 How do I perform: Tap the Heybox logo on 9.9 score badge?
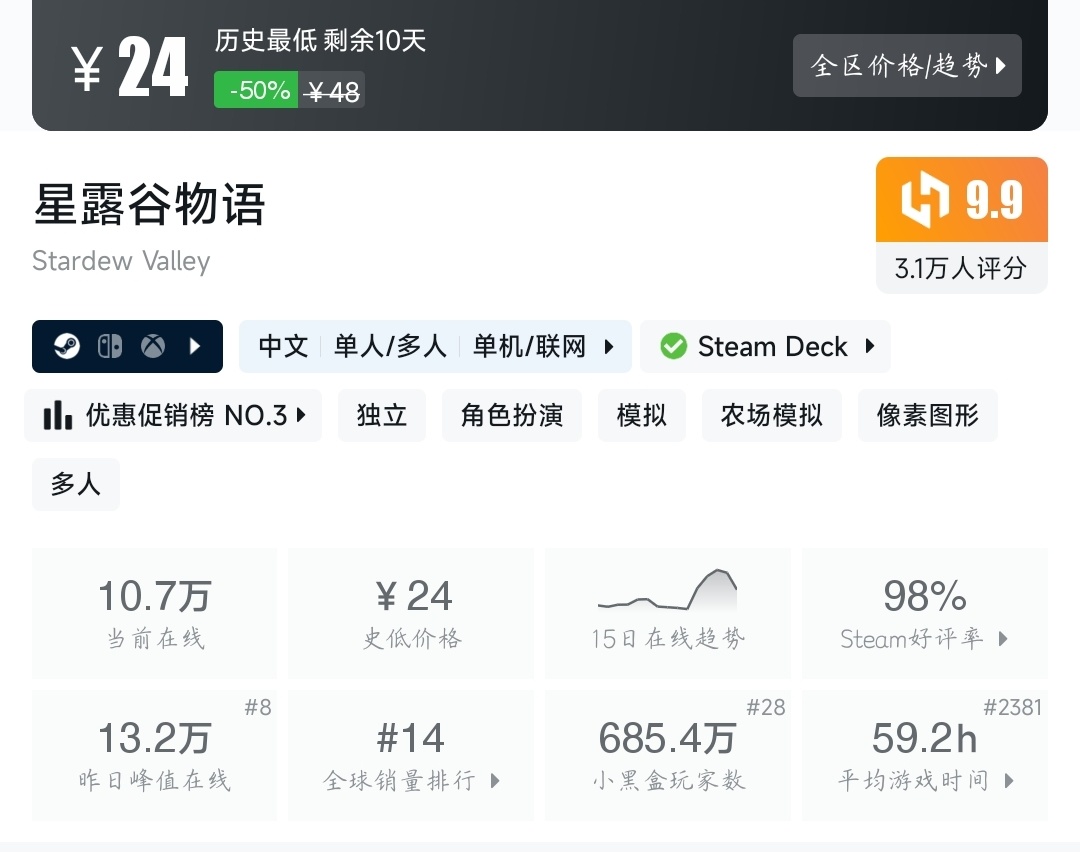pos(925,199)
